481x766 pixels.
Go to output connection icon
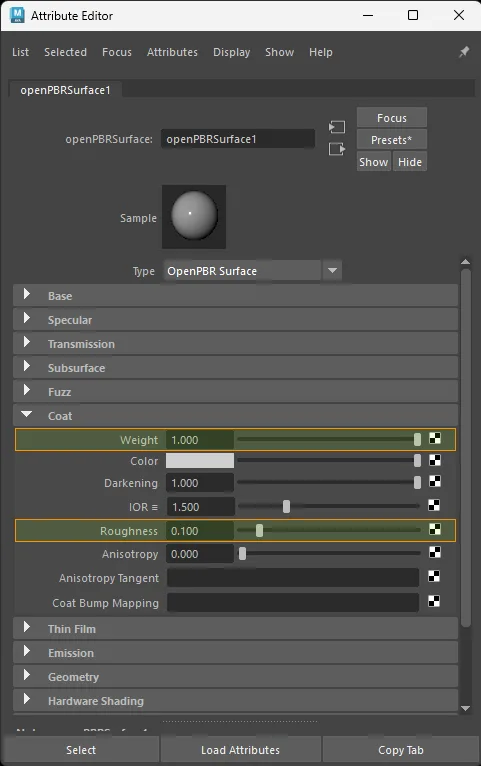click(337, 149)
